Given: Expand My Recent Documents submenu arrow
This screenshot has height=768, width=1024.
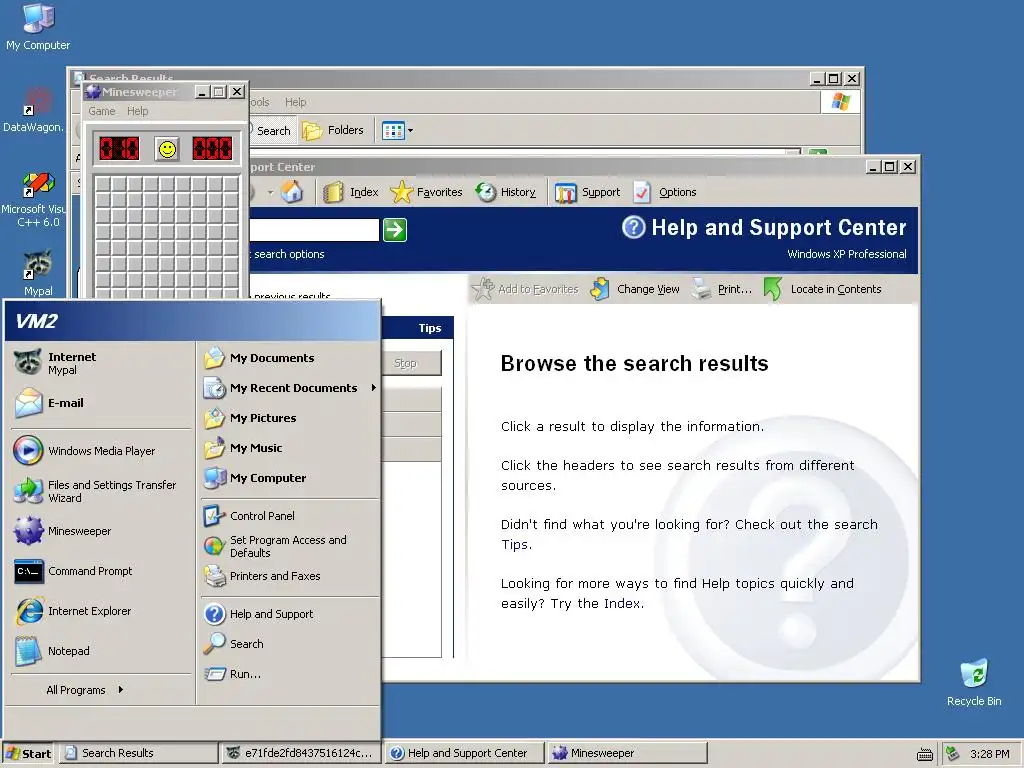Looking at the screenshot, I should pos(374,388).
